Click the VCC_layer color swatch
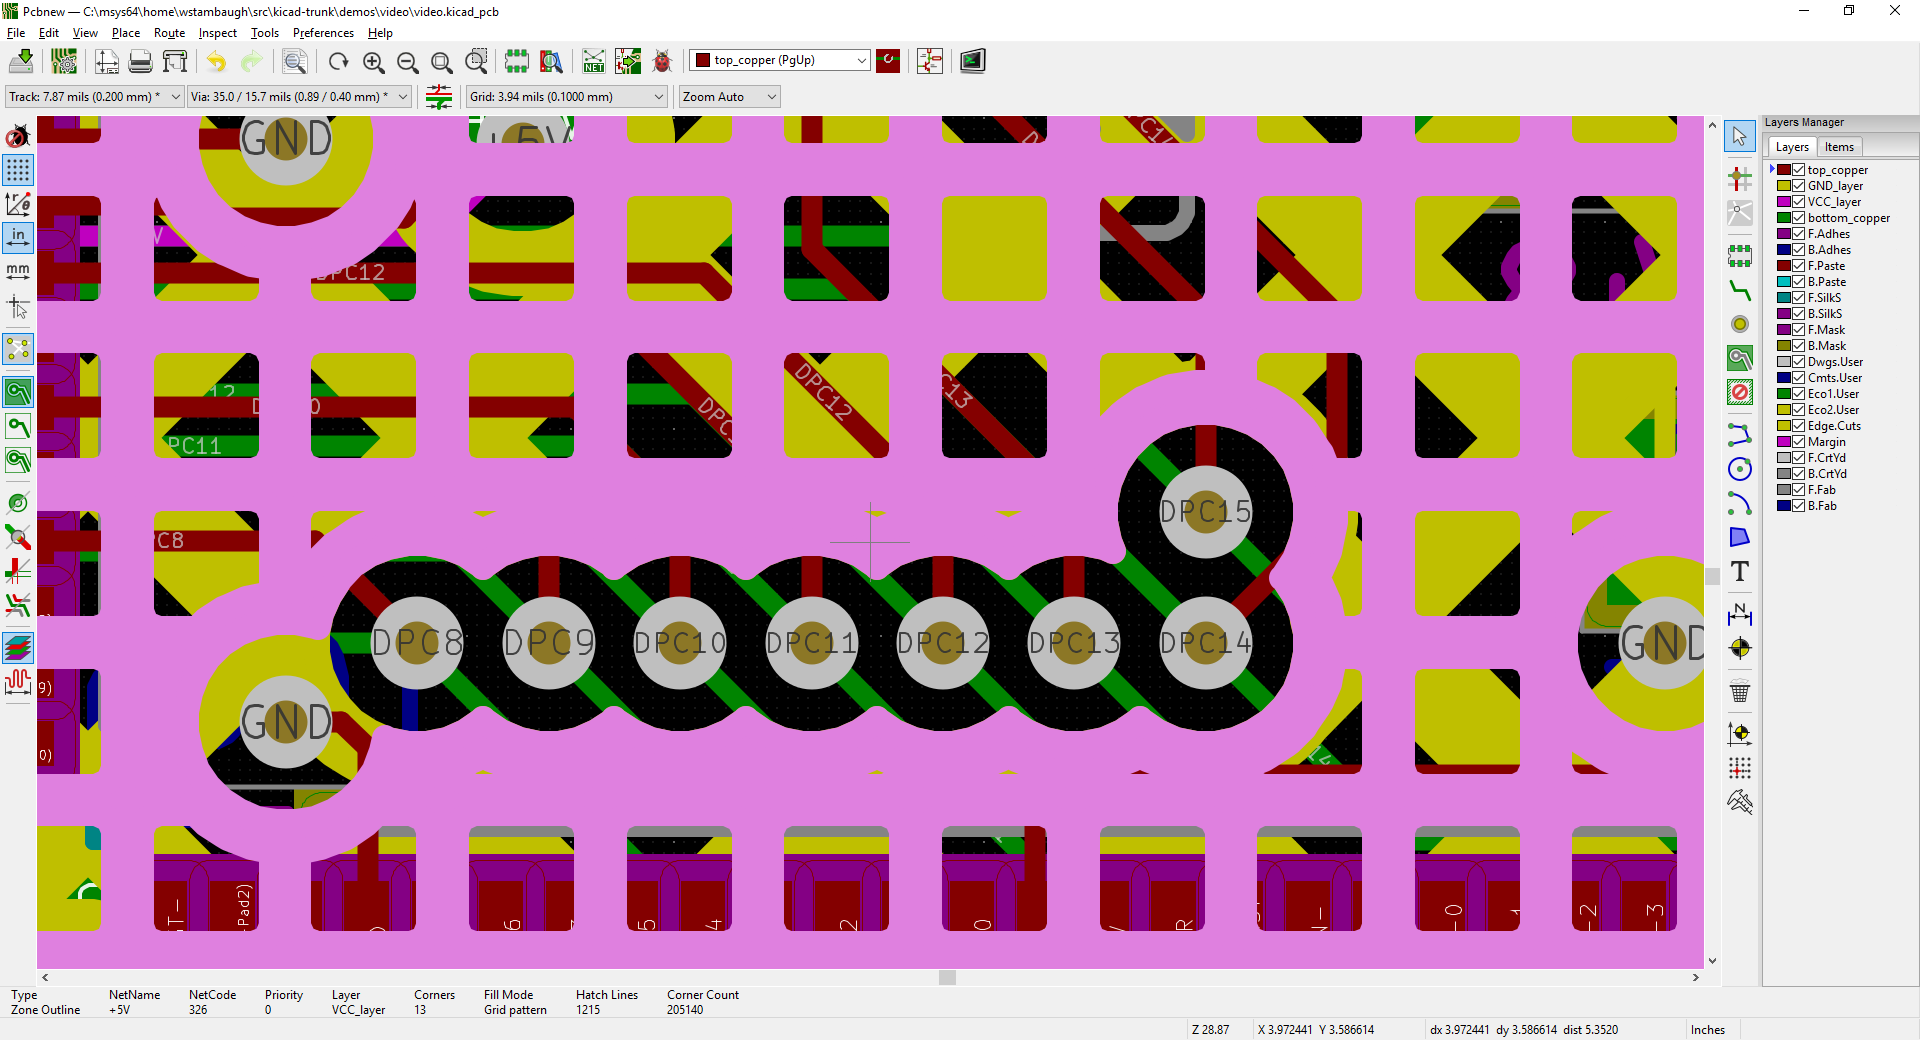1920x1040 pixels. (x=1784, y=202)
